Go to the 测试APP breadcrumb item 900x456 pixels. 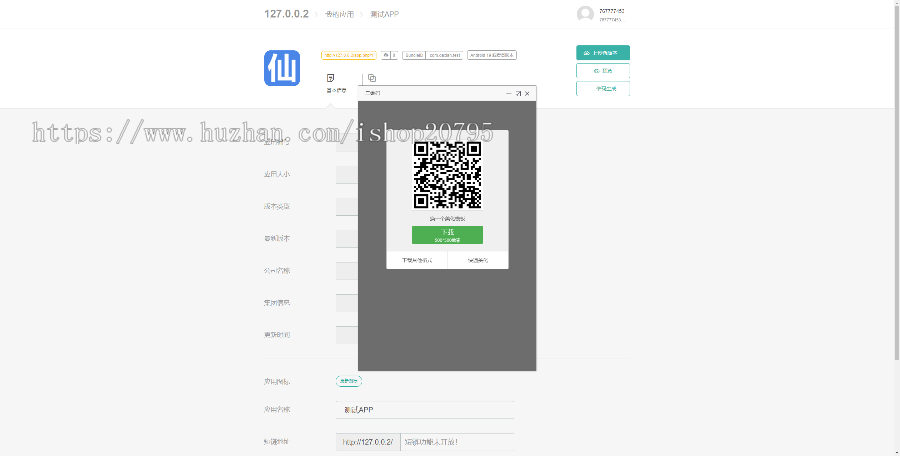pos(384,14)
